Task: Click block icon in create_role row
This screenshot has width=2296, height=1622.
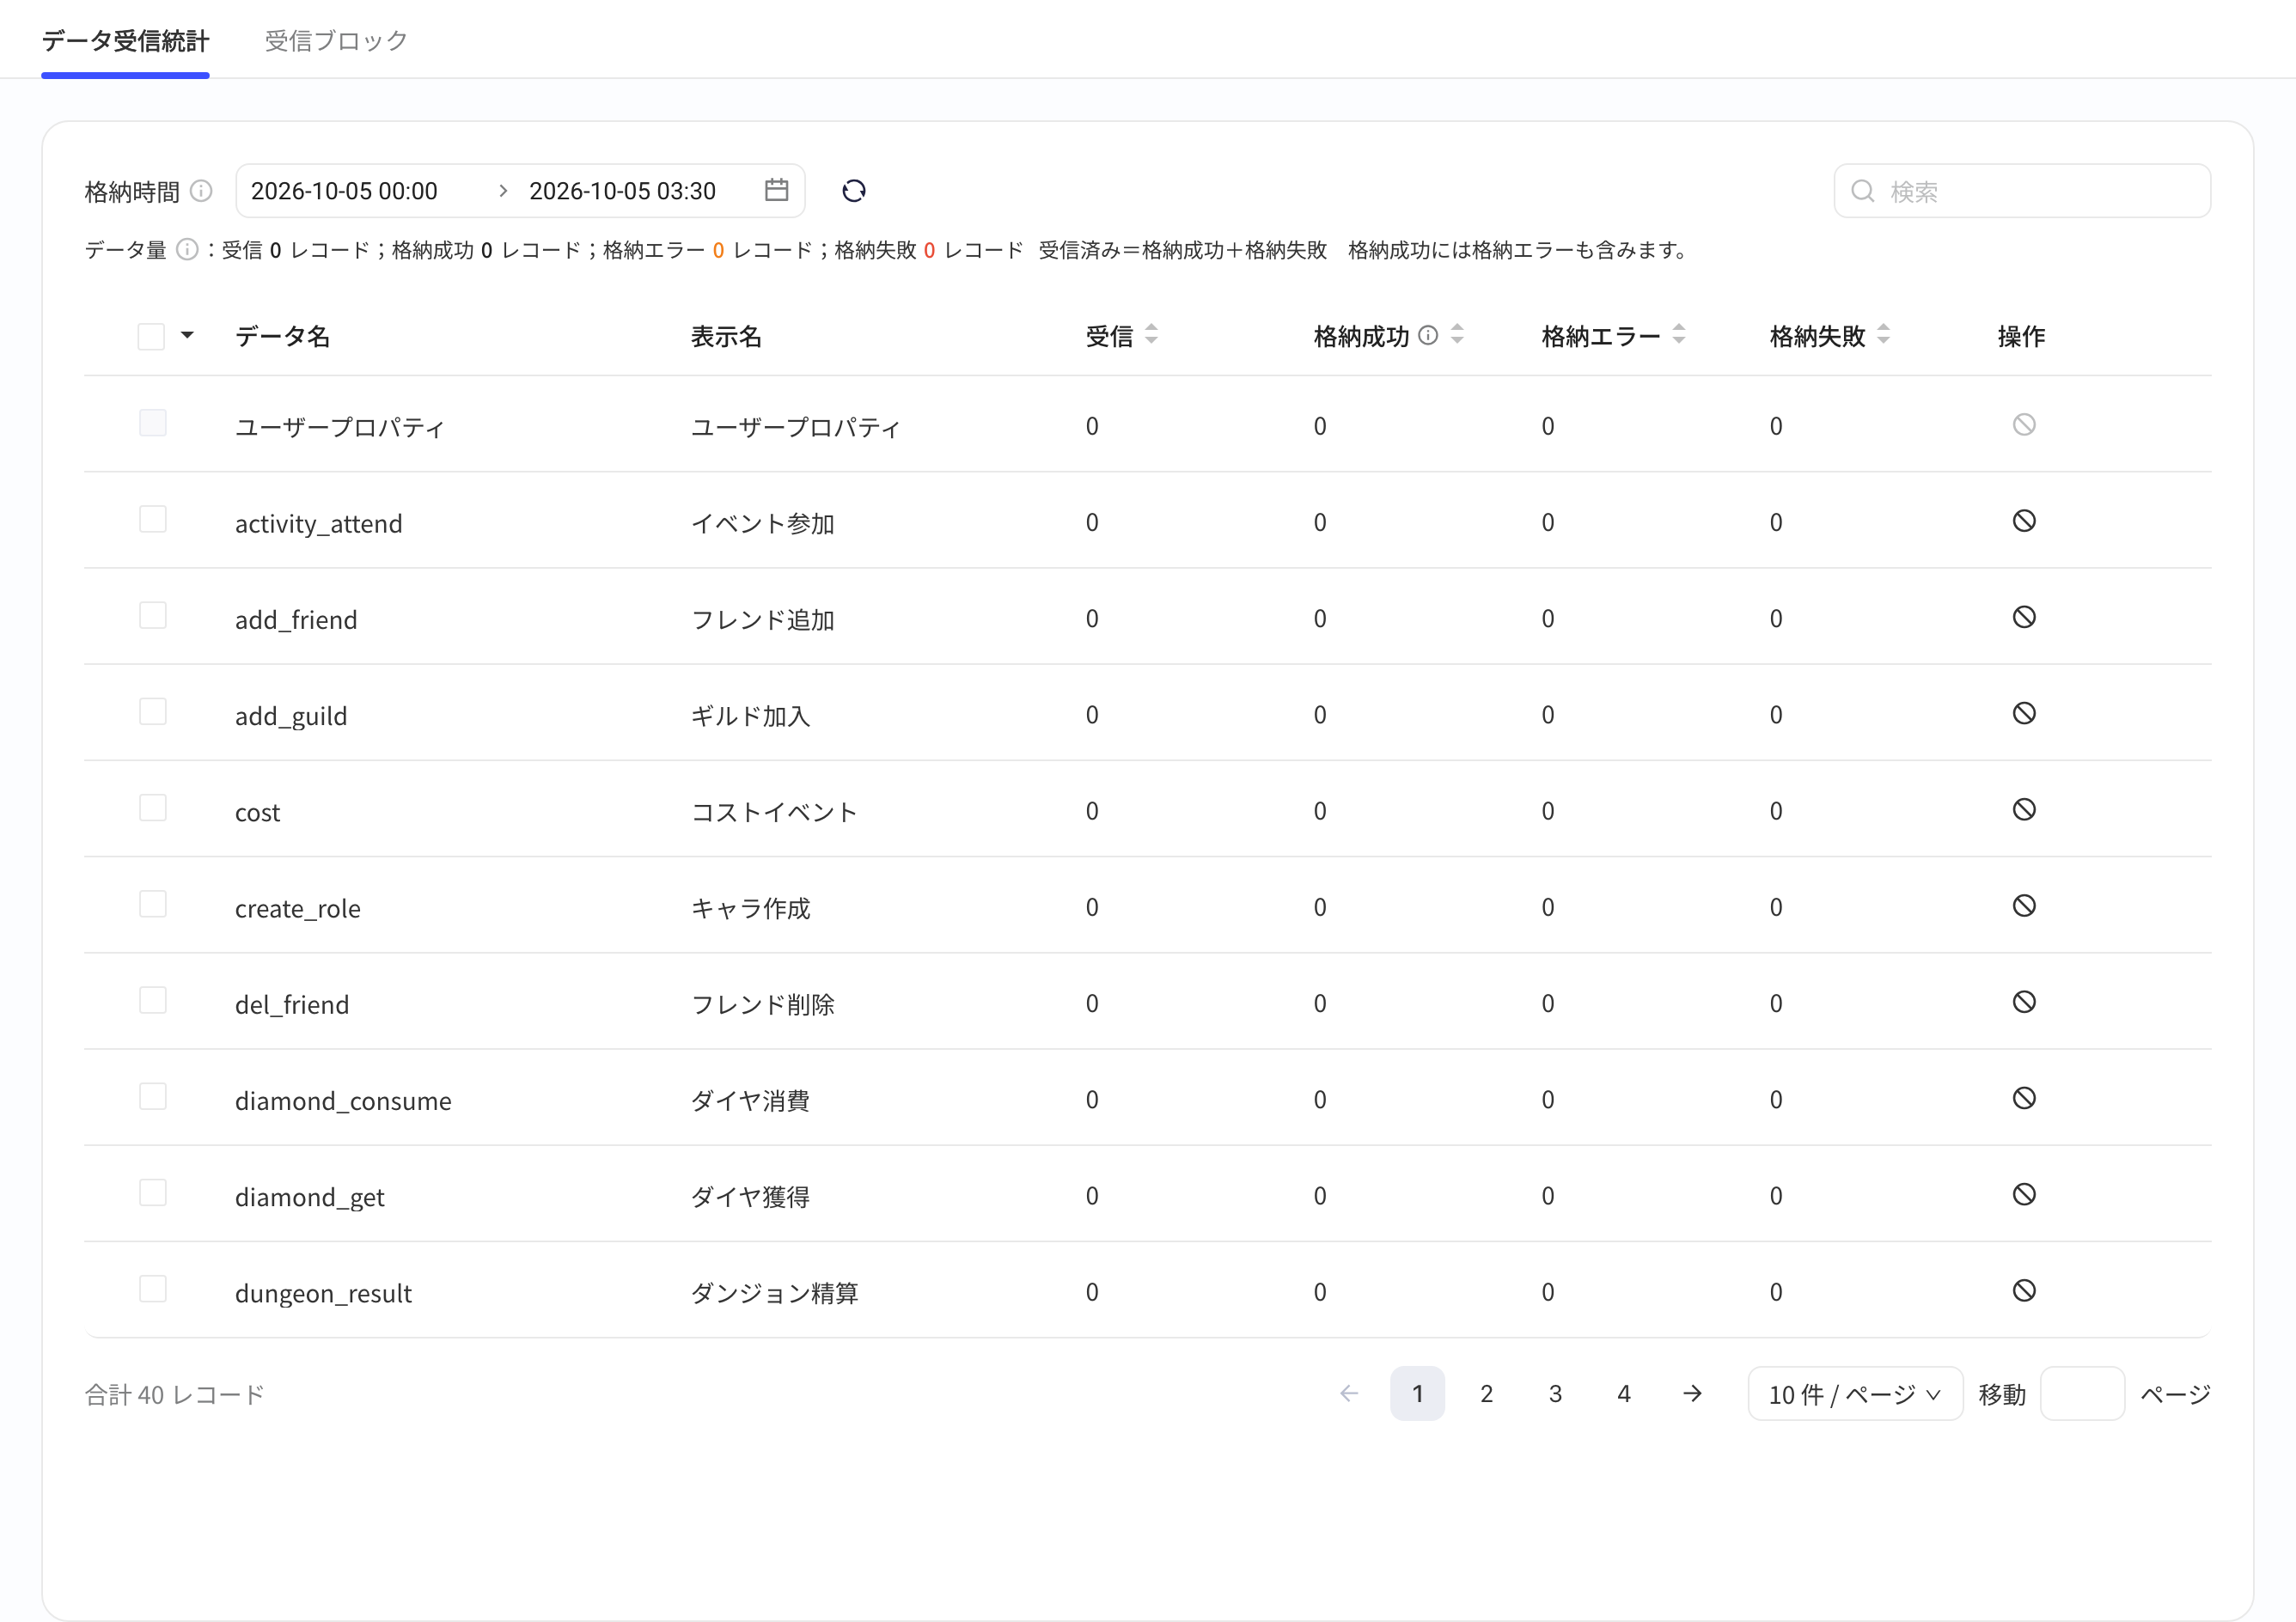Action: pyautogui.click(x=2024, y=906)
